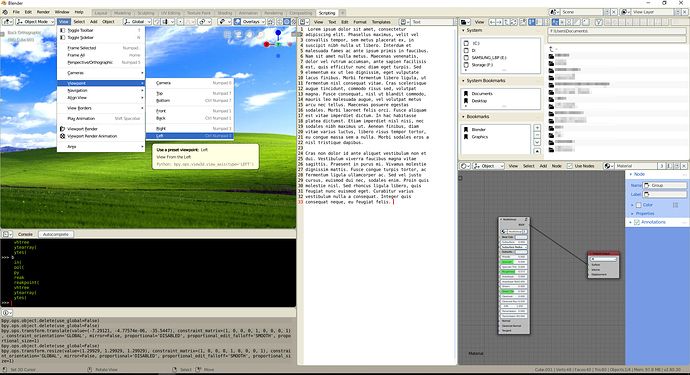Image resolution: width=690 pixels, height=375 pixels.
Task: Toggle the Annotations panel checkbox
Action: point(636,222)
